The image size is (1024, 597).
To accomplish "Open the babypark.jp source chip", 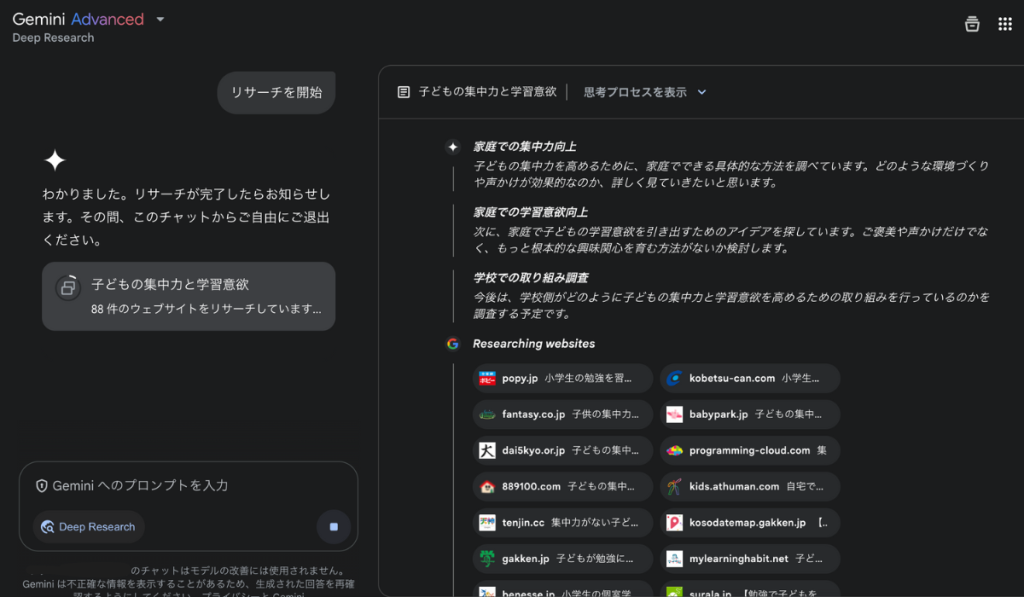I will [749, 414].
